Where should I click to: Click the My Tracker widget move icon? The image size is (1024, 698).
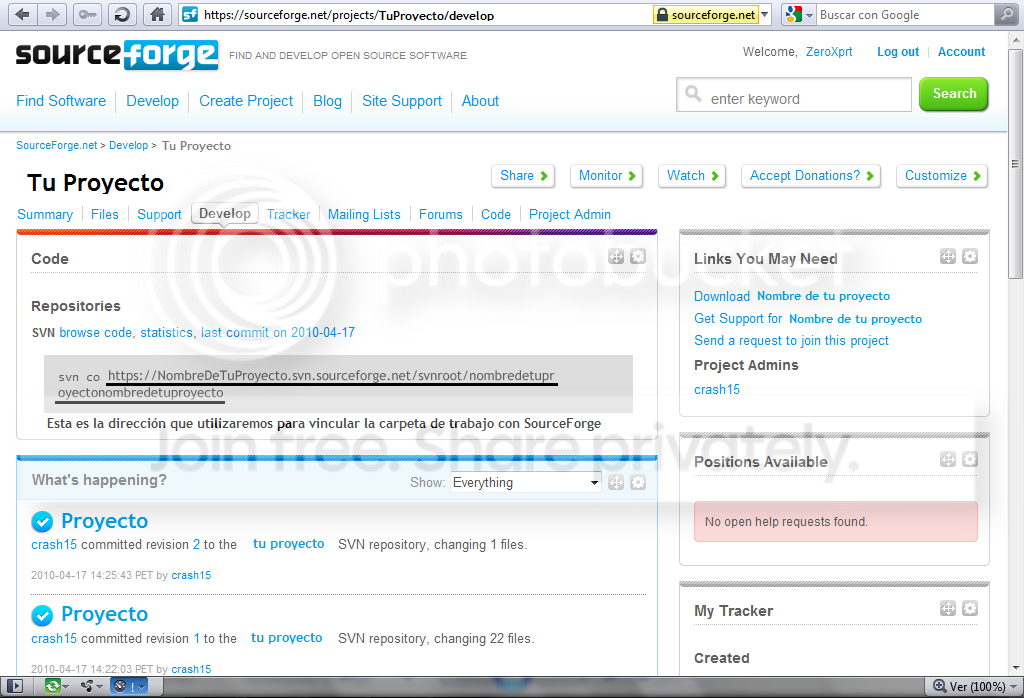click(x=948, y=609)
